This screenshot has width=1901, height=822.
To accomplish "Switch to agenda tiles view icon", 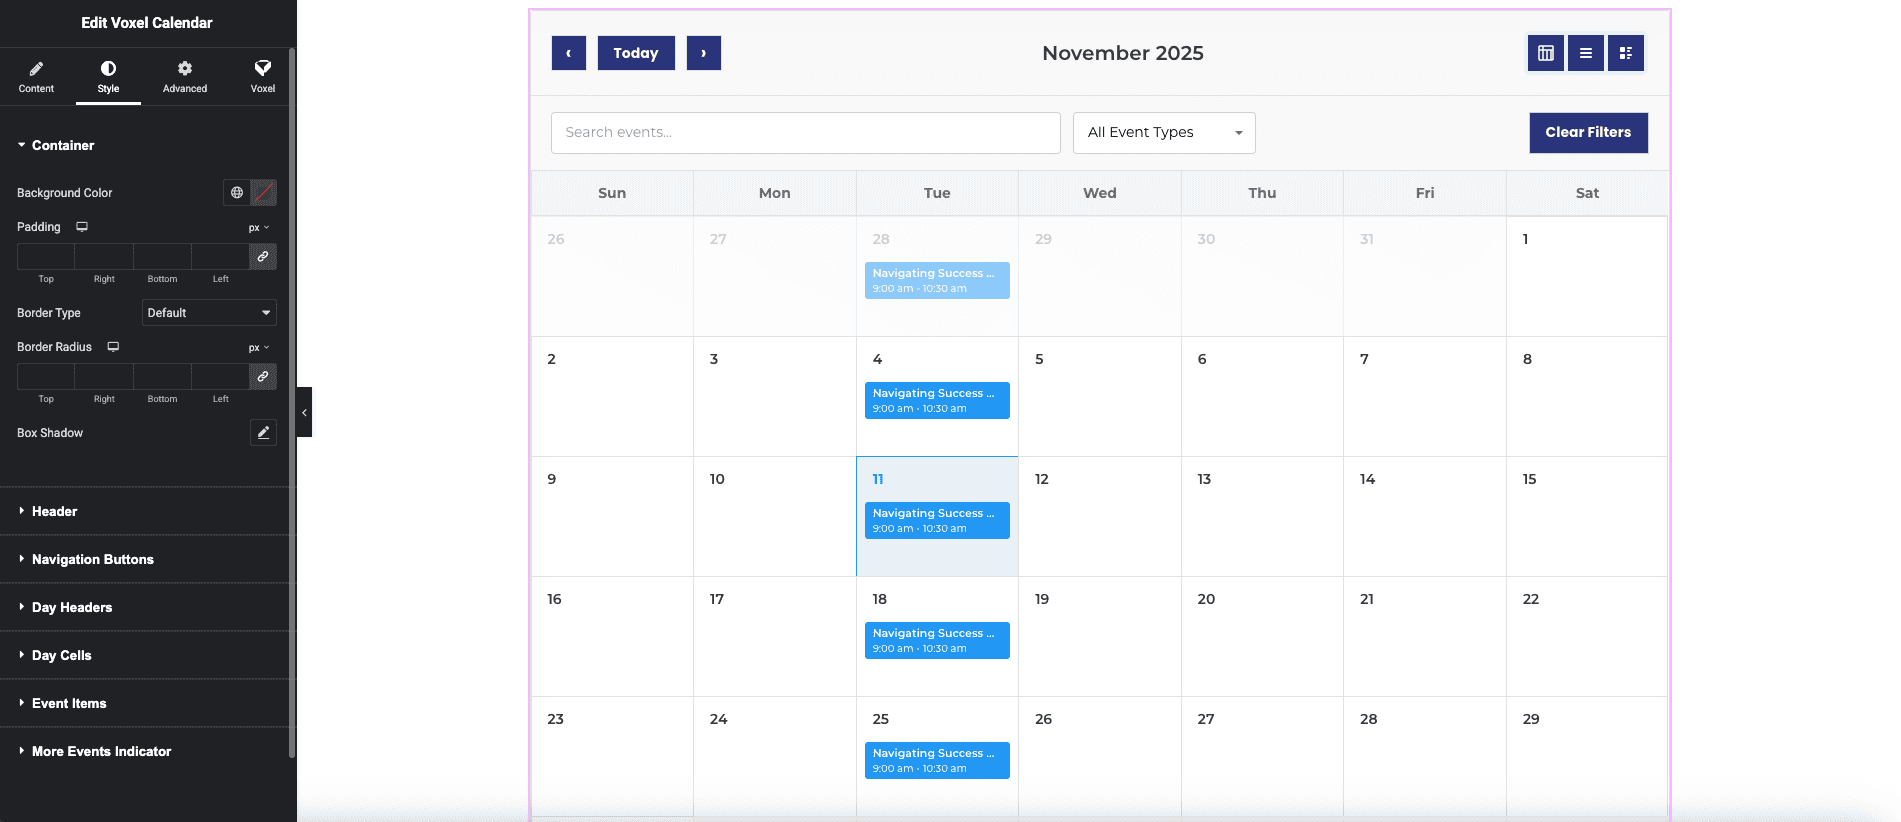I will pos(1625,53).
